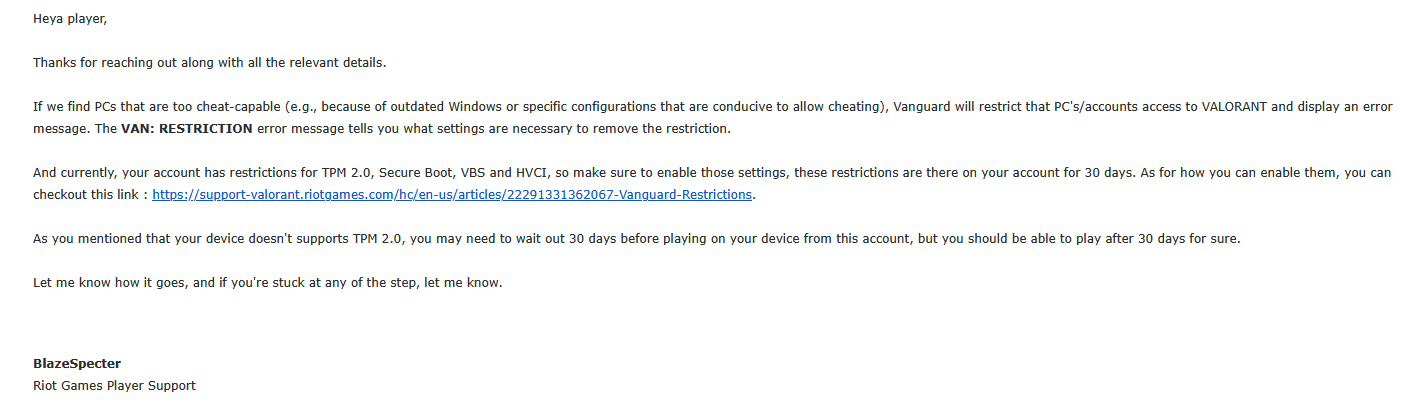Click the phrase 'for sure' ending the paragraph
Image resolution: width=1420 pixels, height=407 pixels.
pyautogui.click(x=1216, y=239)
